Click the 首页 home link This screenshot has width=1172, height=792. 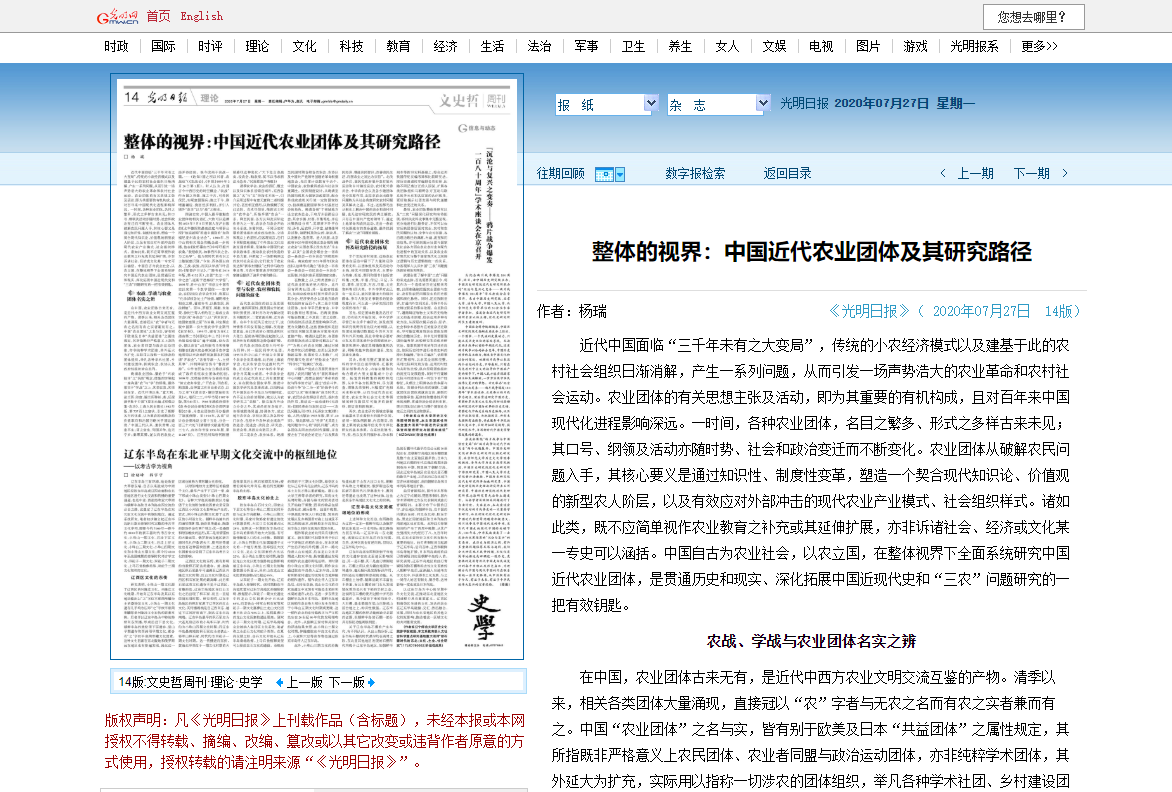tap(158, 16)
